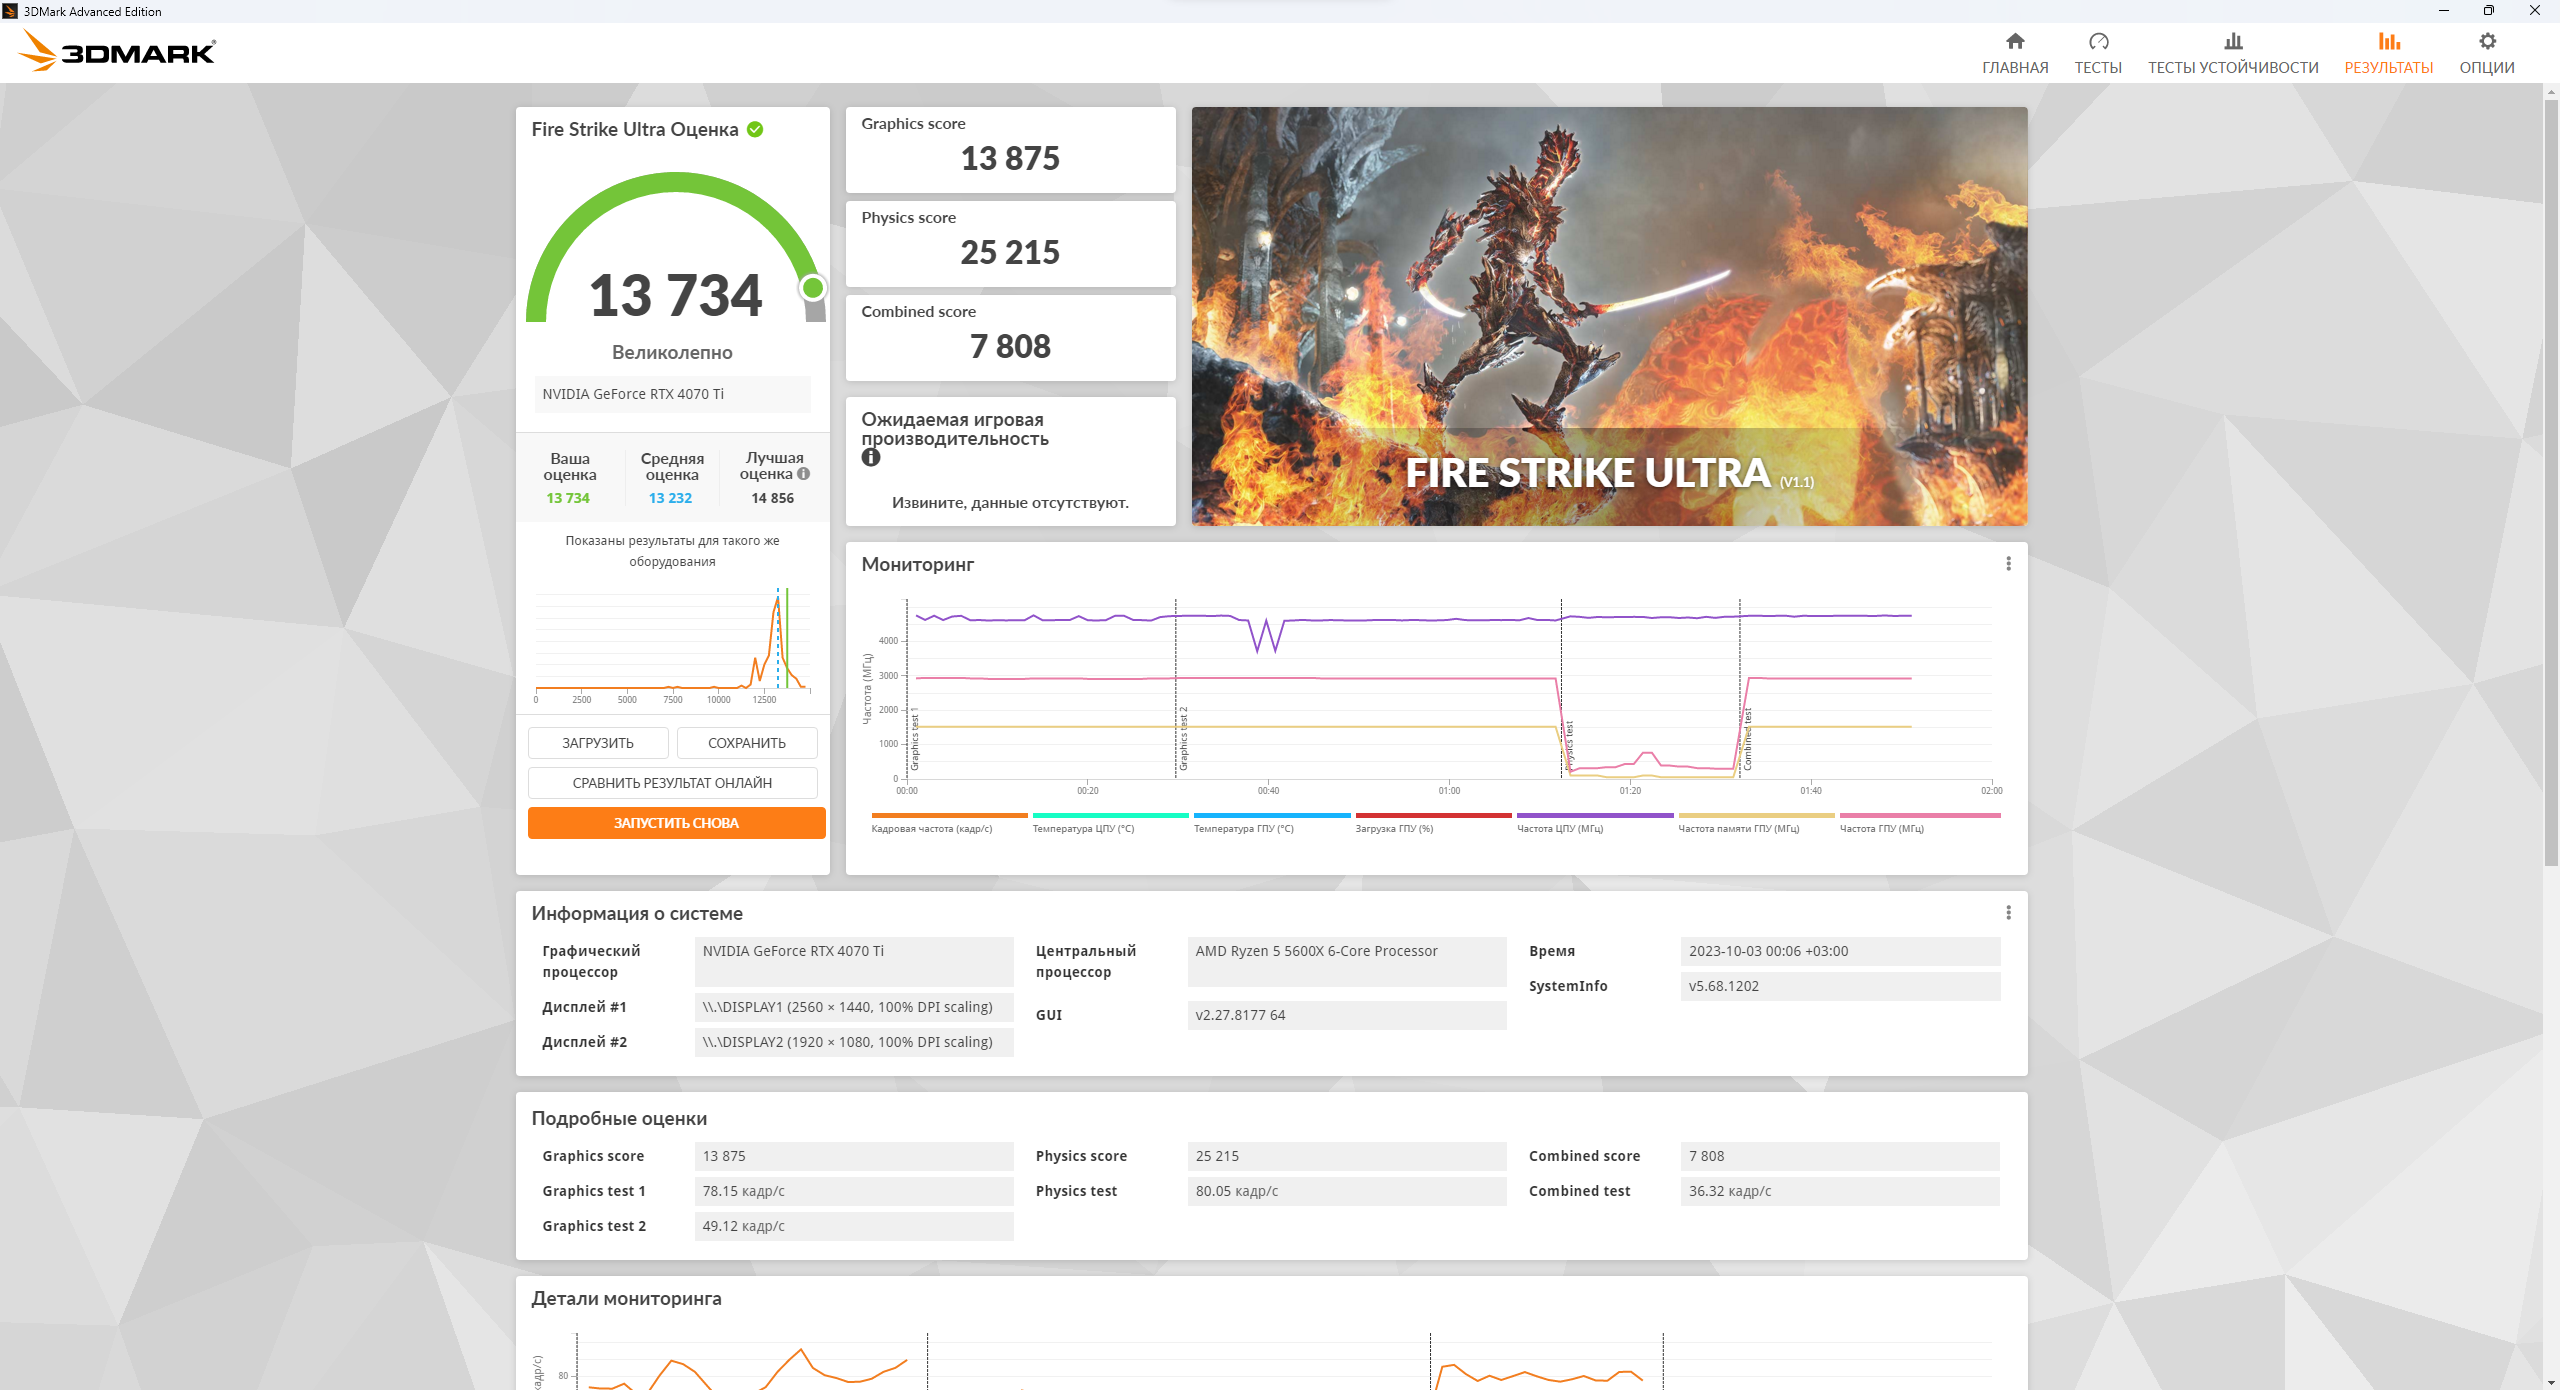The height and width of the screenshot is (1390, 2560).
Task: Click info icon under Ожидаемая игровая производительность
Action: [x=871, y=458]
